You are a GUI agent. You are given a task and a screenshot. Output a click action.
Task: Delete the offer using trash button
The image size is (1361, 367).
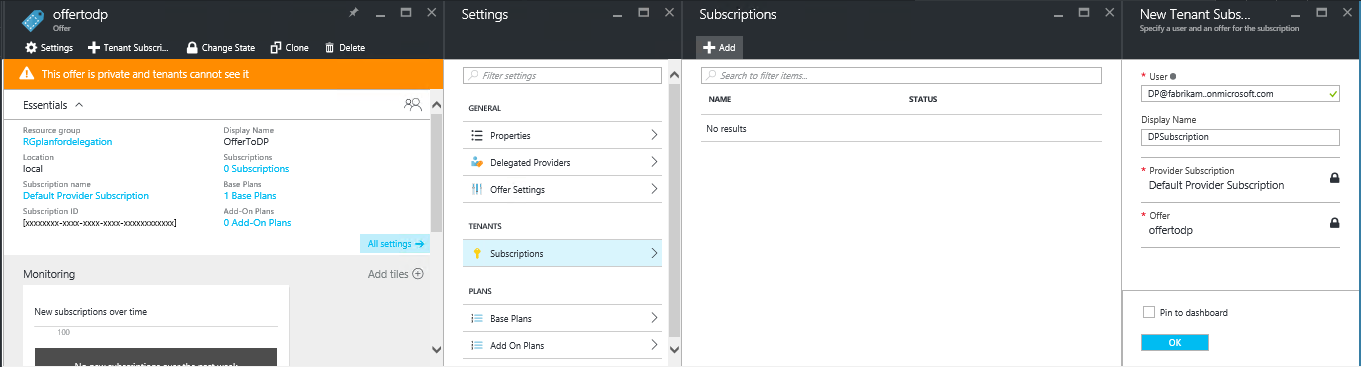click(345, 47)
